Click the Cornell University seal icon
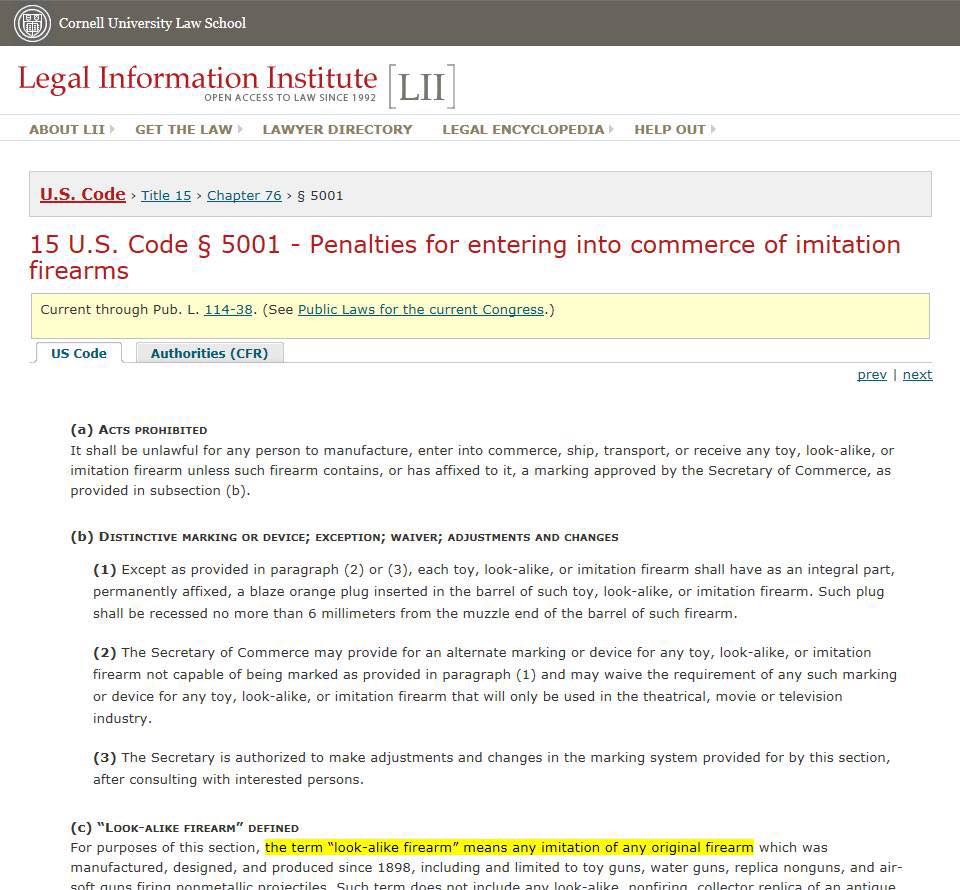Viewport: 960px width, 890px height. tap(31, 23)
